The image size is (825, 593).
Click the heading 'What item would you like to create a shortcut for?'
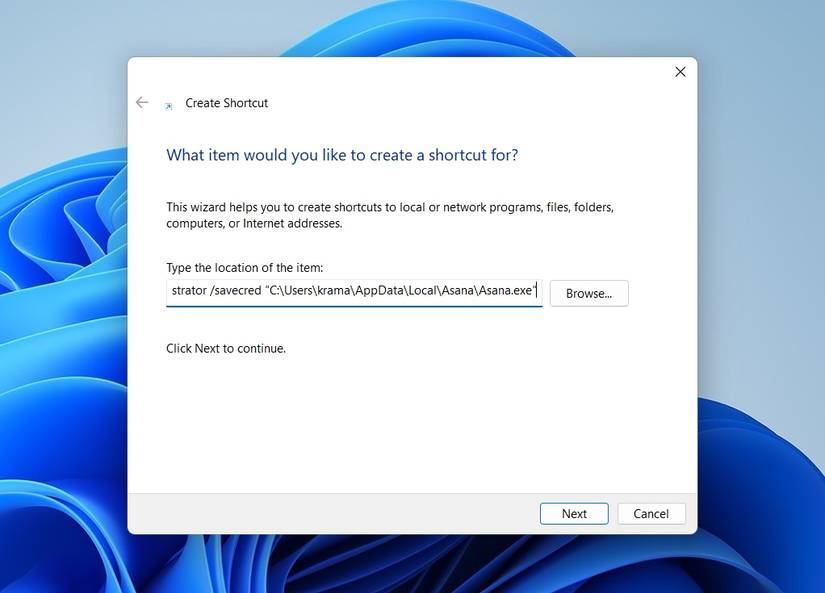tap(342, 155)
